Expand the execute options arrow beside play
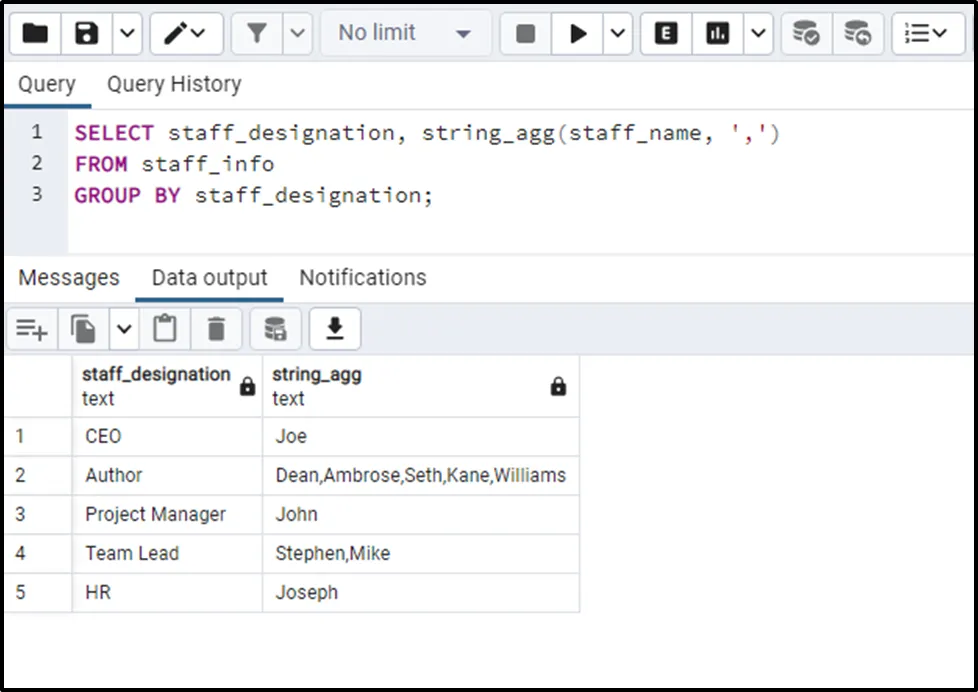This screenshot has width=978, height=692. point(618,34)
